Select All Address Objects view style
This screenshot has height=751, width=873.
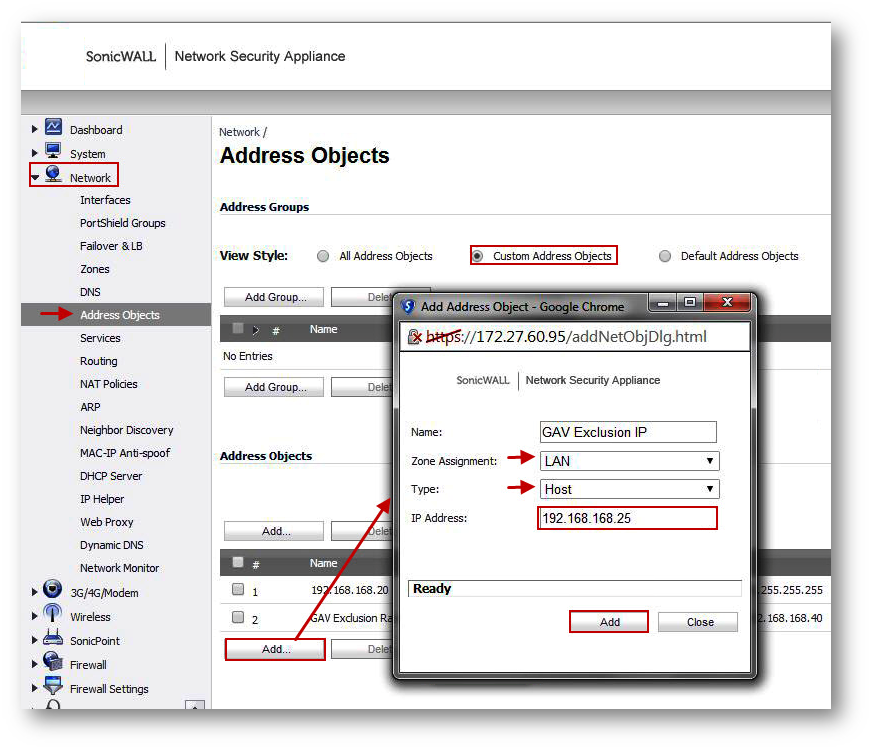(x=323, y=256)
